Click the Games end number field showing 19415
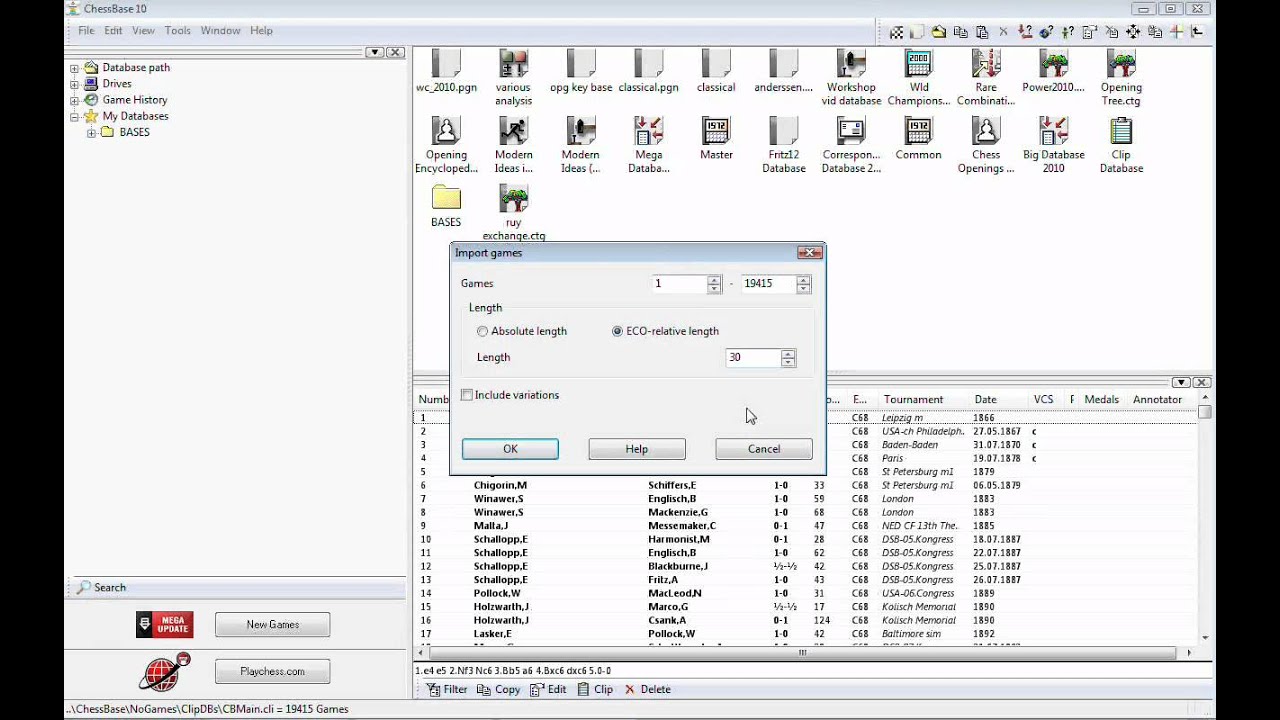Viewport: 1280px width, 720px height. 768,284
